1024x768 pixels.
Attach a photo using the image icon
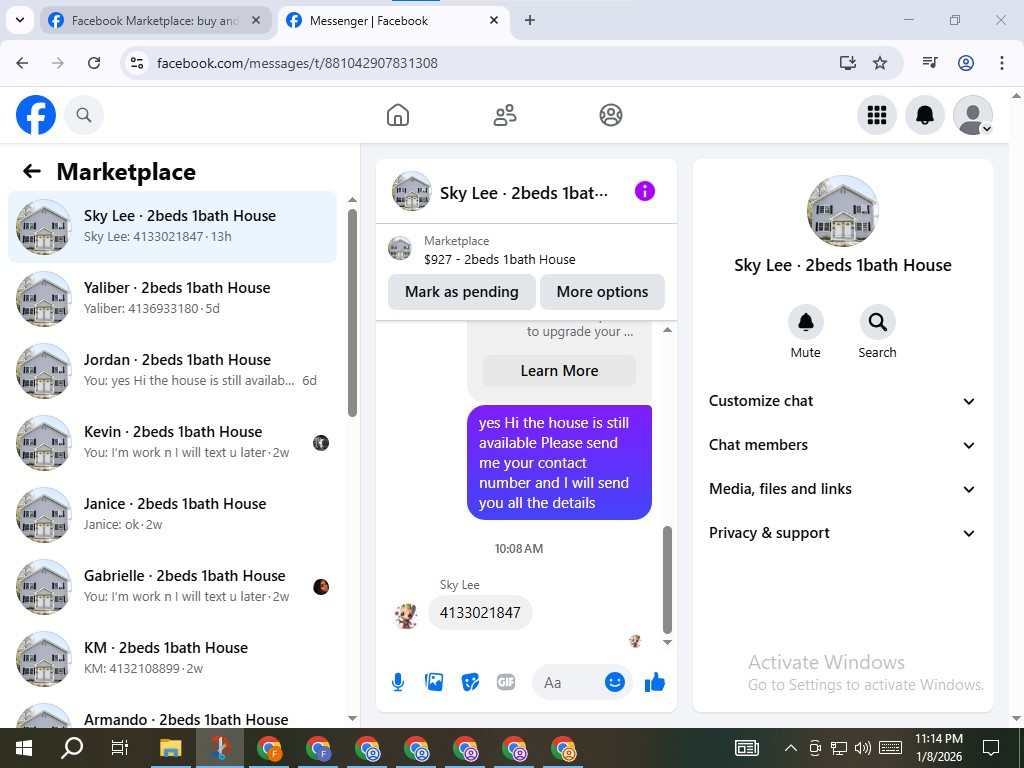(x=434, y=682)
